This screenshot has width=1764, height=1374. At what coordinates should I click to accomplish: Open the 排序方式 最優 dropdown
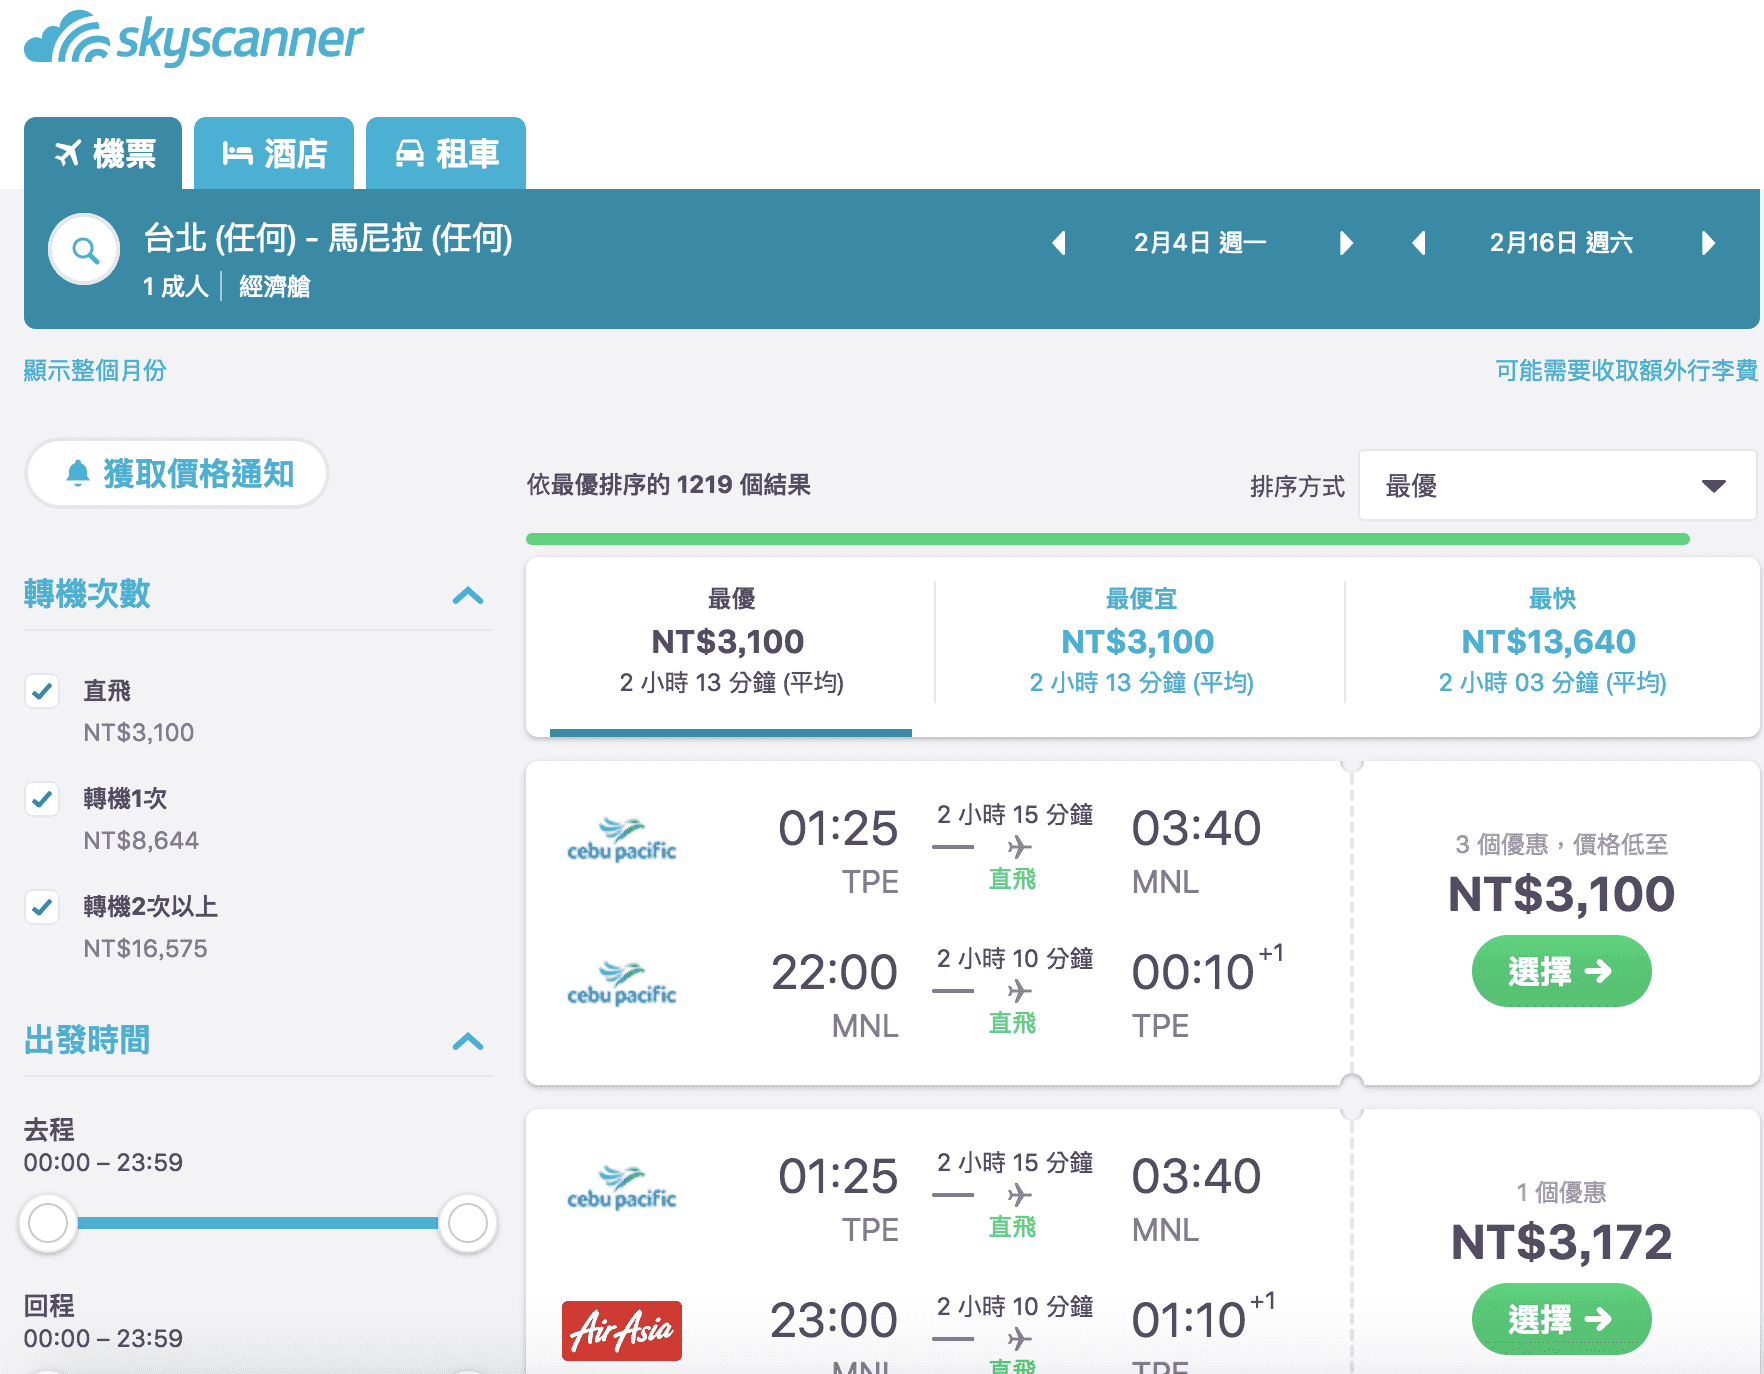coord(1557,486)
